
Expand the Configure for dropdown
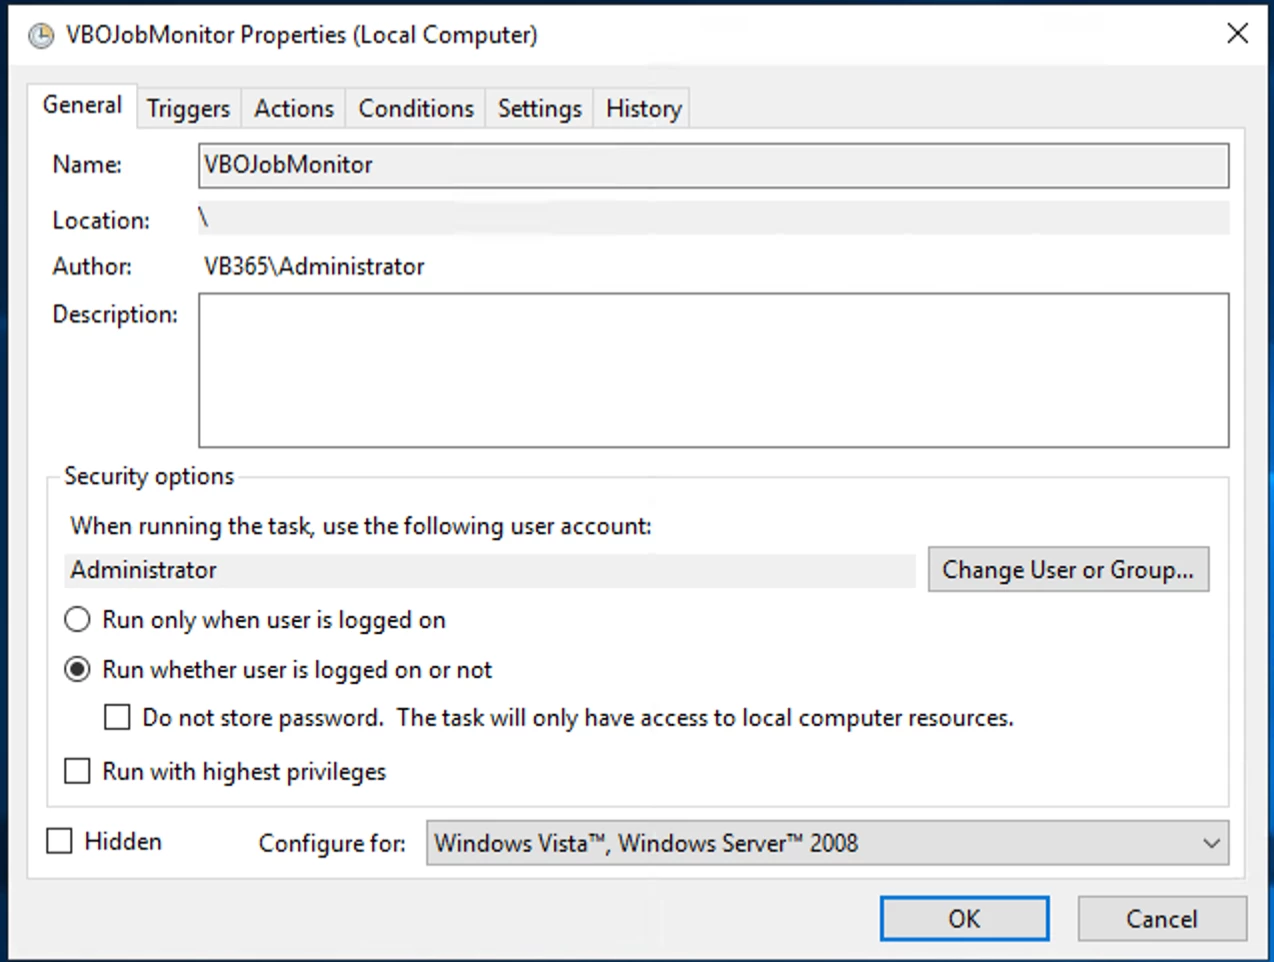click(x=827, y=843)
